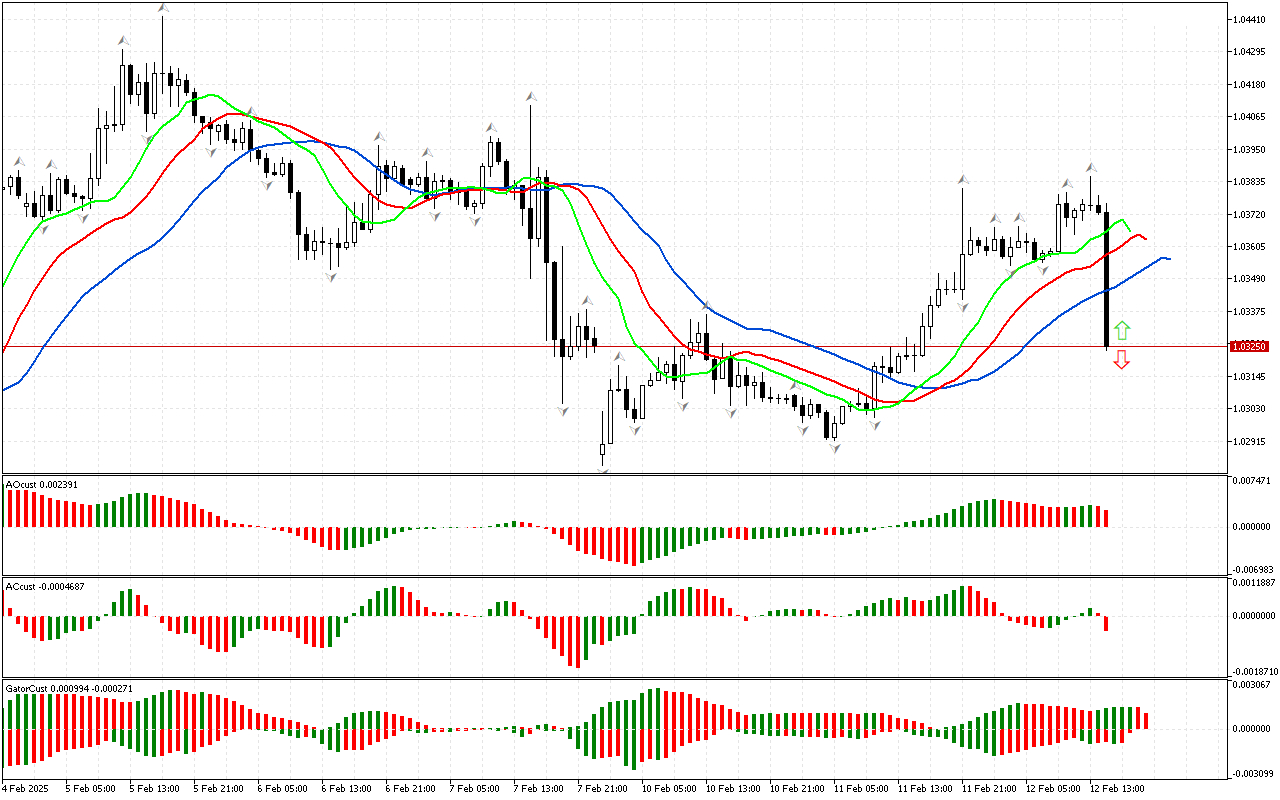Click the 5 Feb 21:00 time axis label

click(219, 789)
